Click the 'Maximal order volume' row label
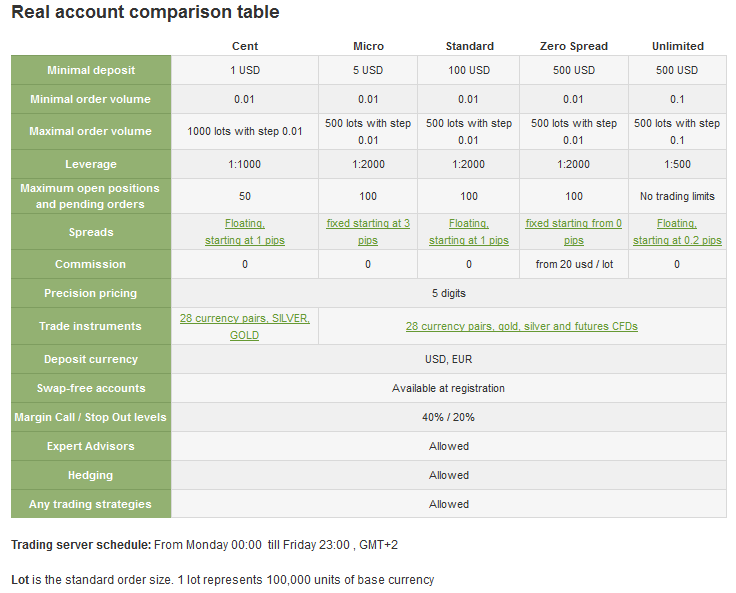 click(91, 131)
